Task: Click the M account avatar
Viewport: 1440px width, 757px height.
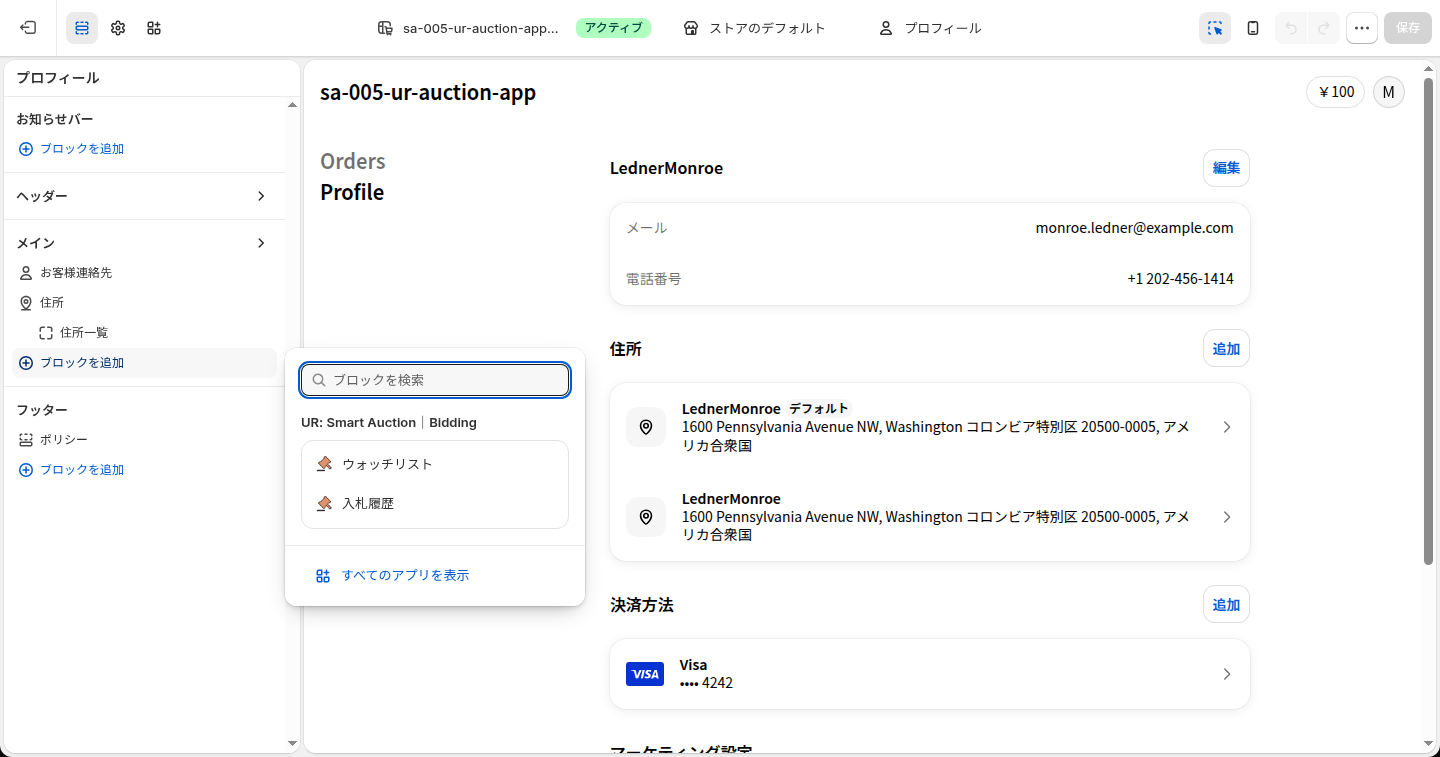Action: (x=1389, y=92)
